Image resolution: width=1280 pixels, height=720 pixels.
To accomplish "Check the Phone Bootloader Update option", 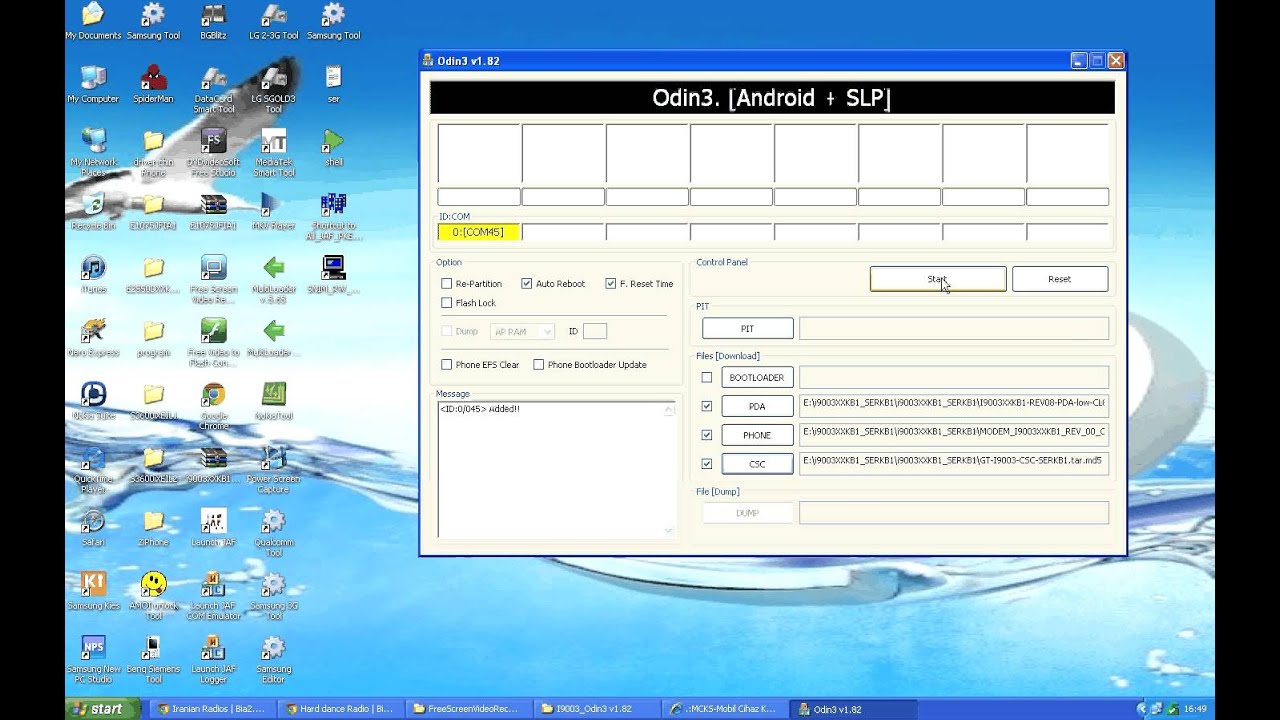I will coord(539,365).
